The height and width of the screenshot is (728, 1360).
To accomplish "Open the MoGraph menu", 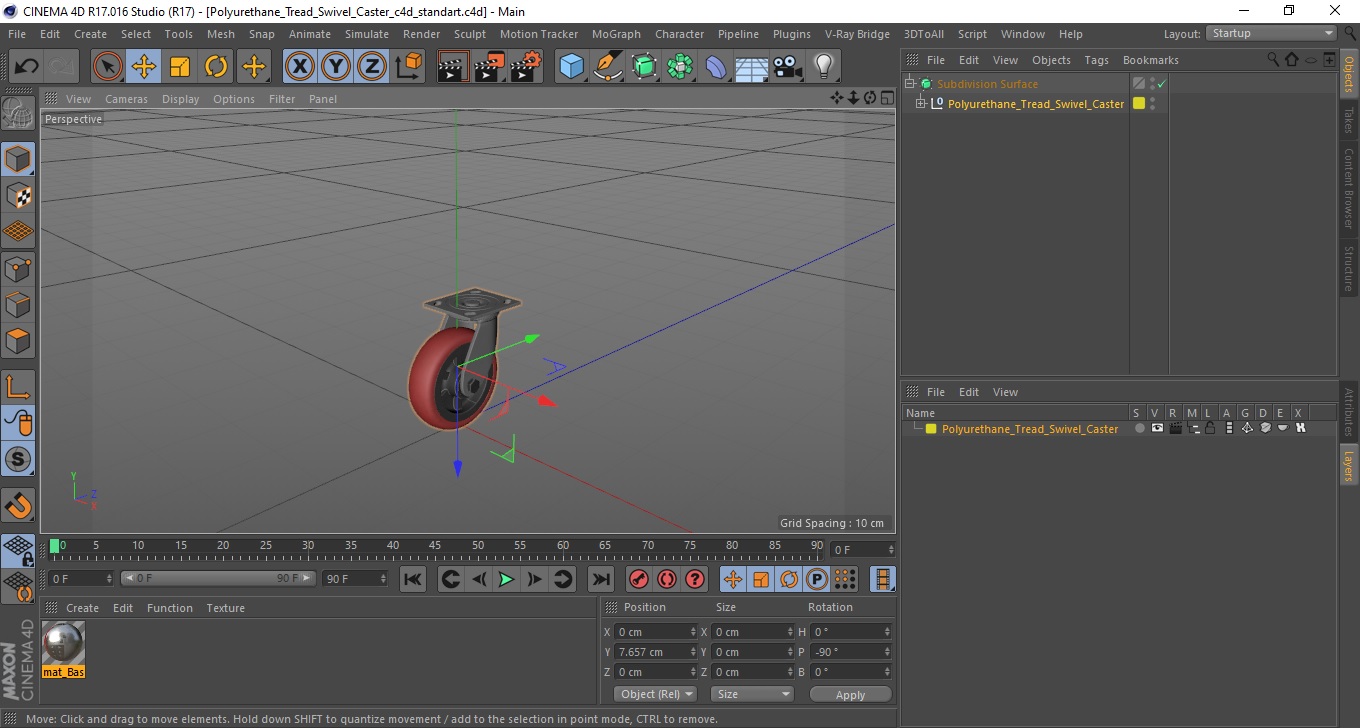I will pos(616,34).
